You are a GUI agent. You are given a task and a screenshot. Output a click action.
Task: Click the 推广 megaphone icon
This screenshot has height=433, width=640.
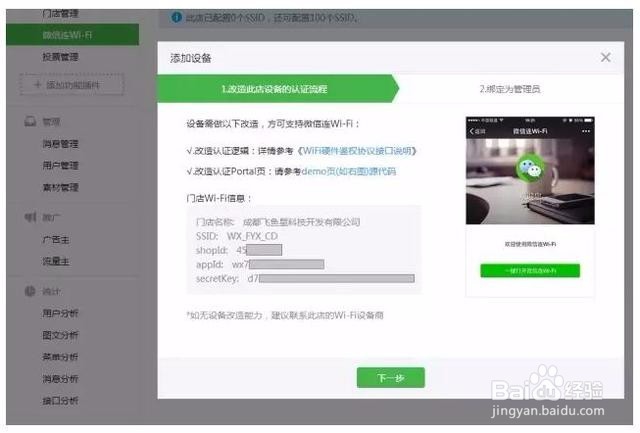click(30, 217)
